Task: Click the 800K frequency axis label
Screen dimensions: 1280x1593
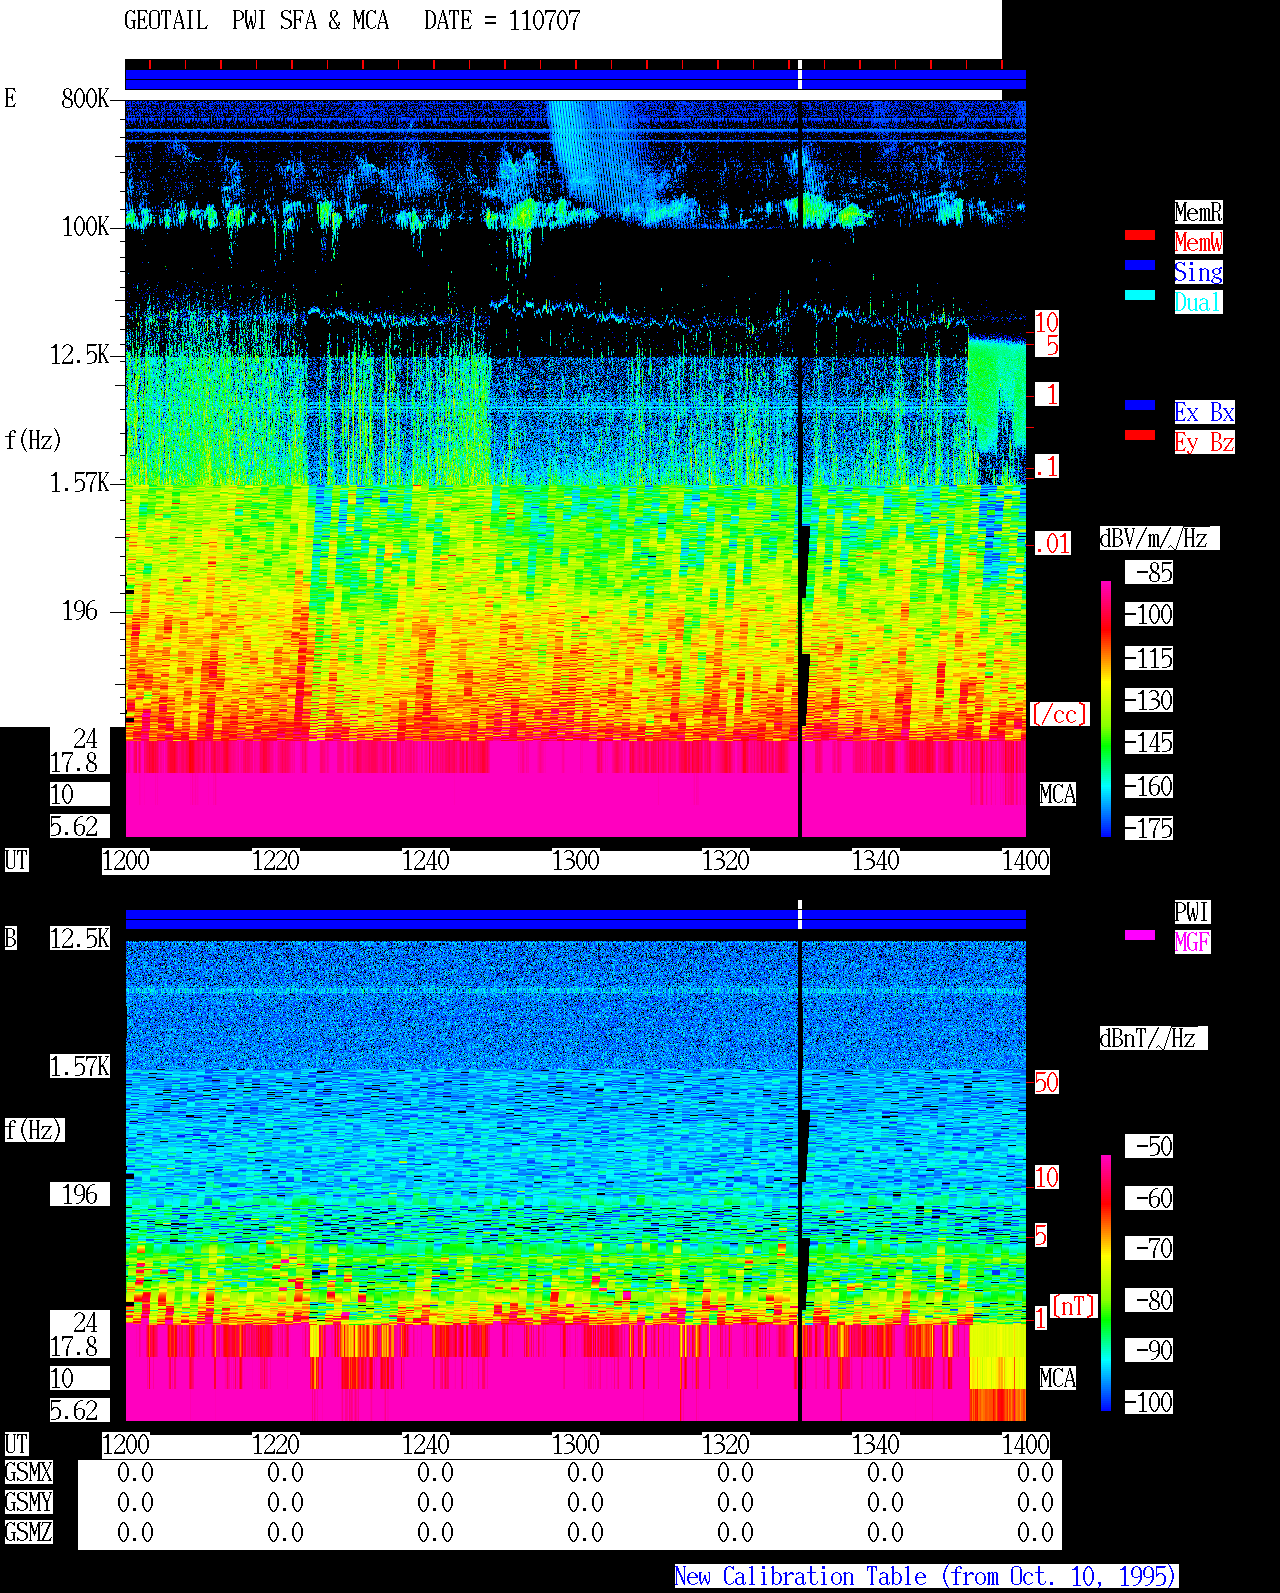Action: point(85,98)
